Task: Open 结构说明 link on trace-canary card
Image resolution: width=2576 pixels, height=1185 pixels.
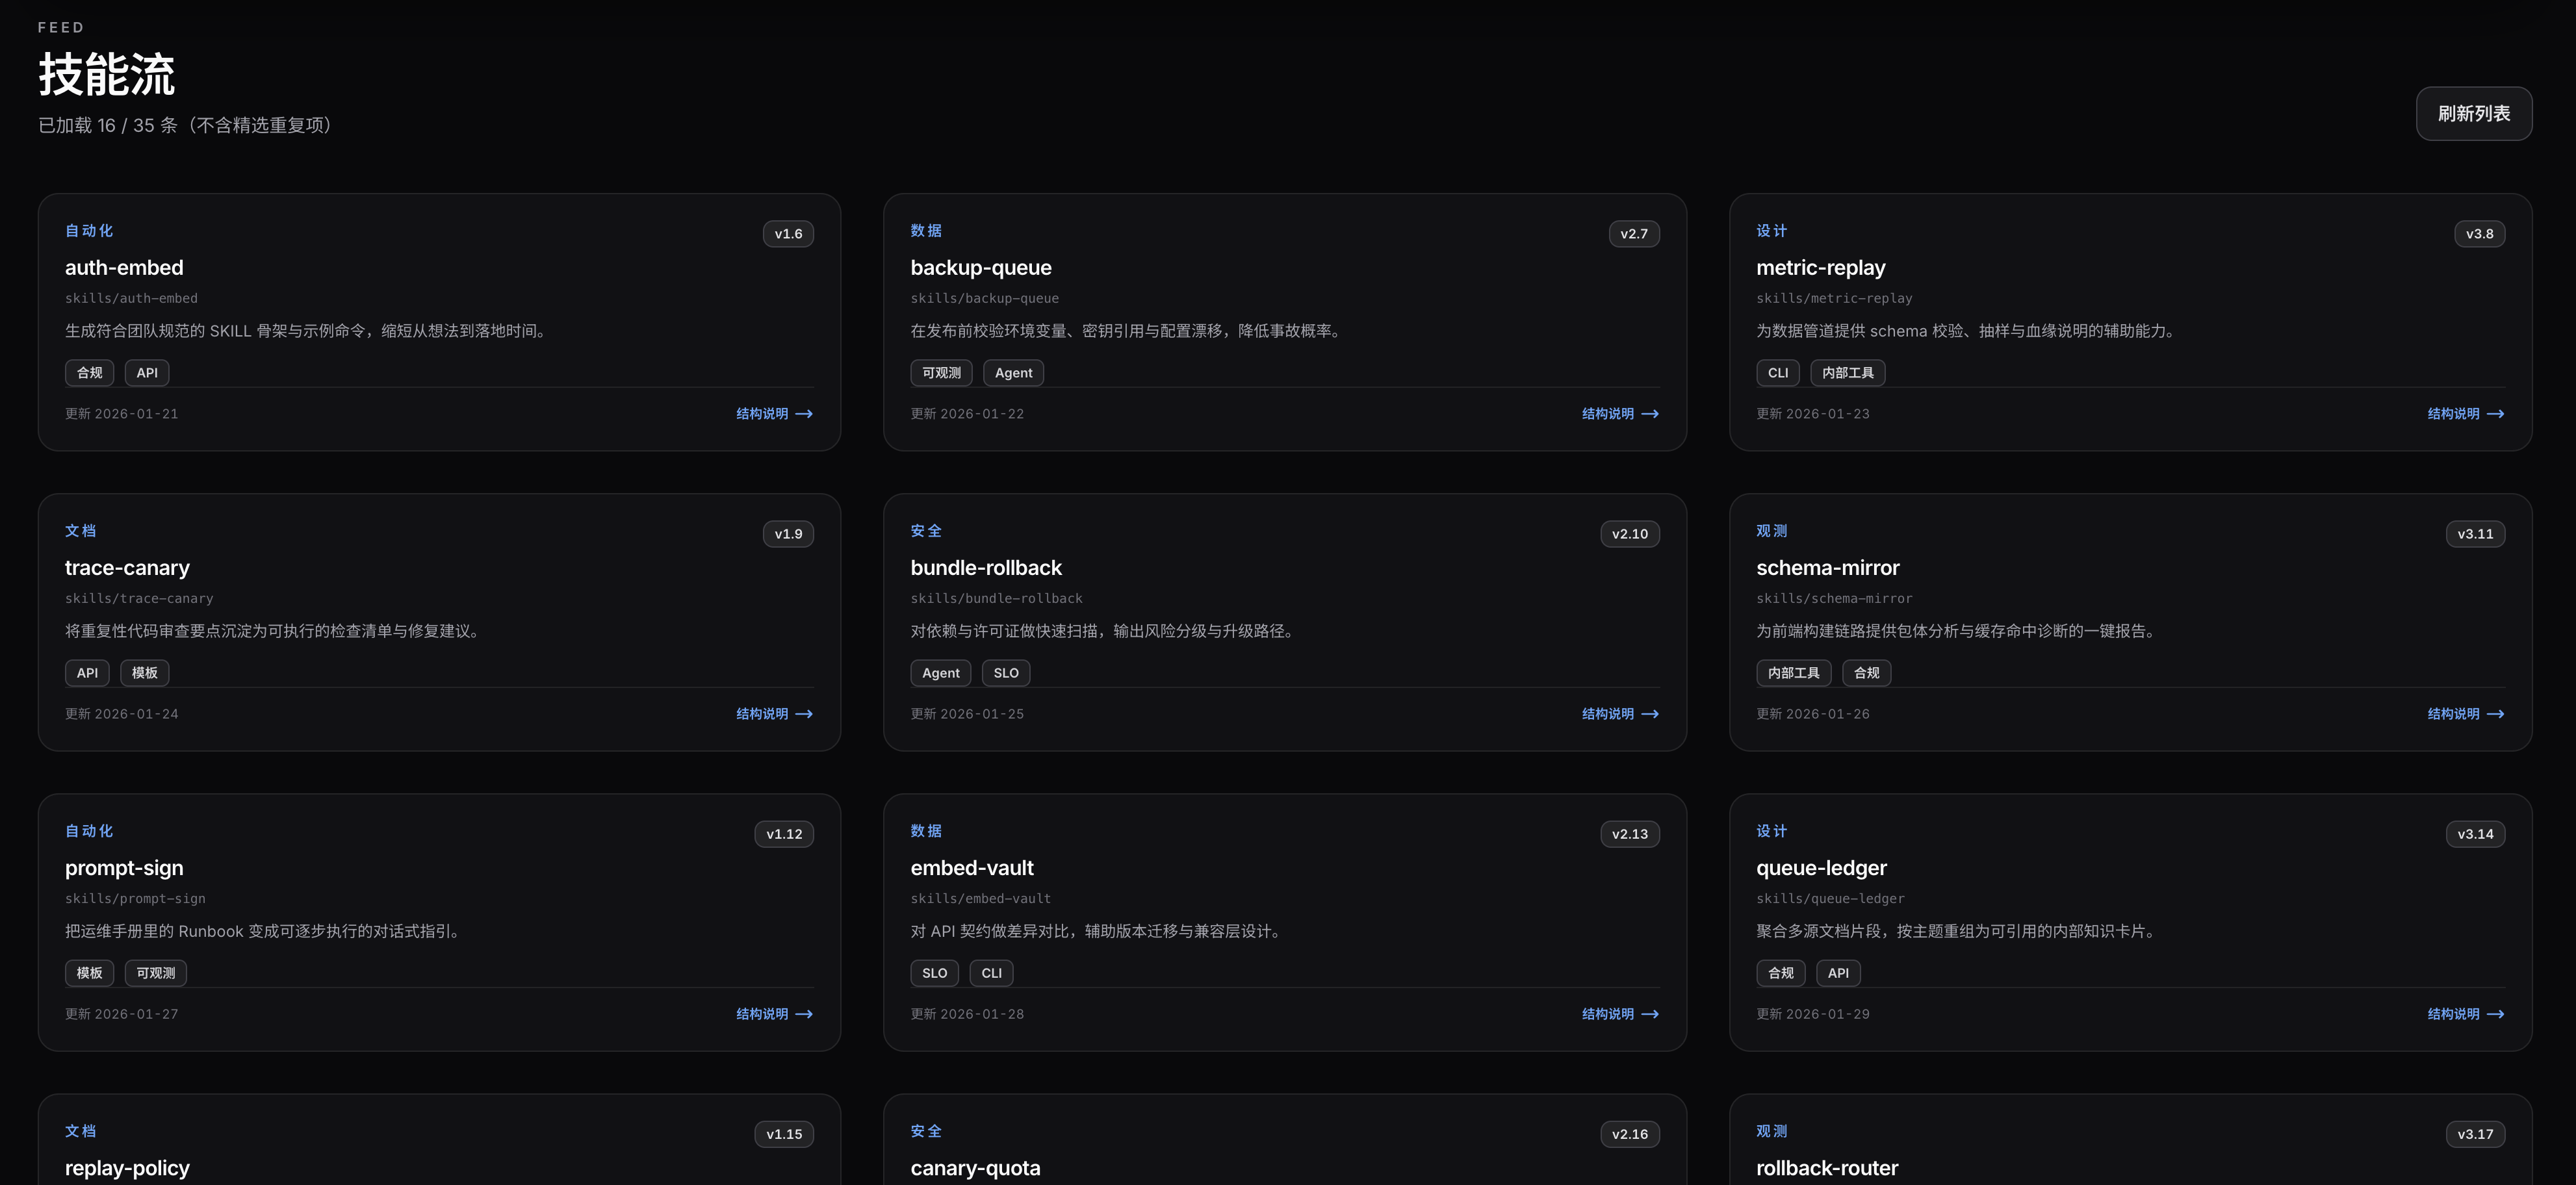Action: [x=774, y=714]
